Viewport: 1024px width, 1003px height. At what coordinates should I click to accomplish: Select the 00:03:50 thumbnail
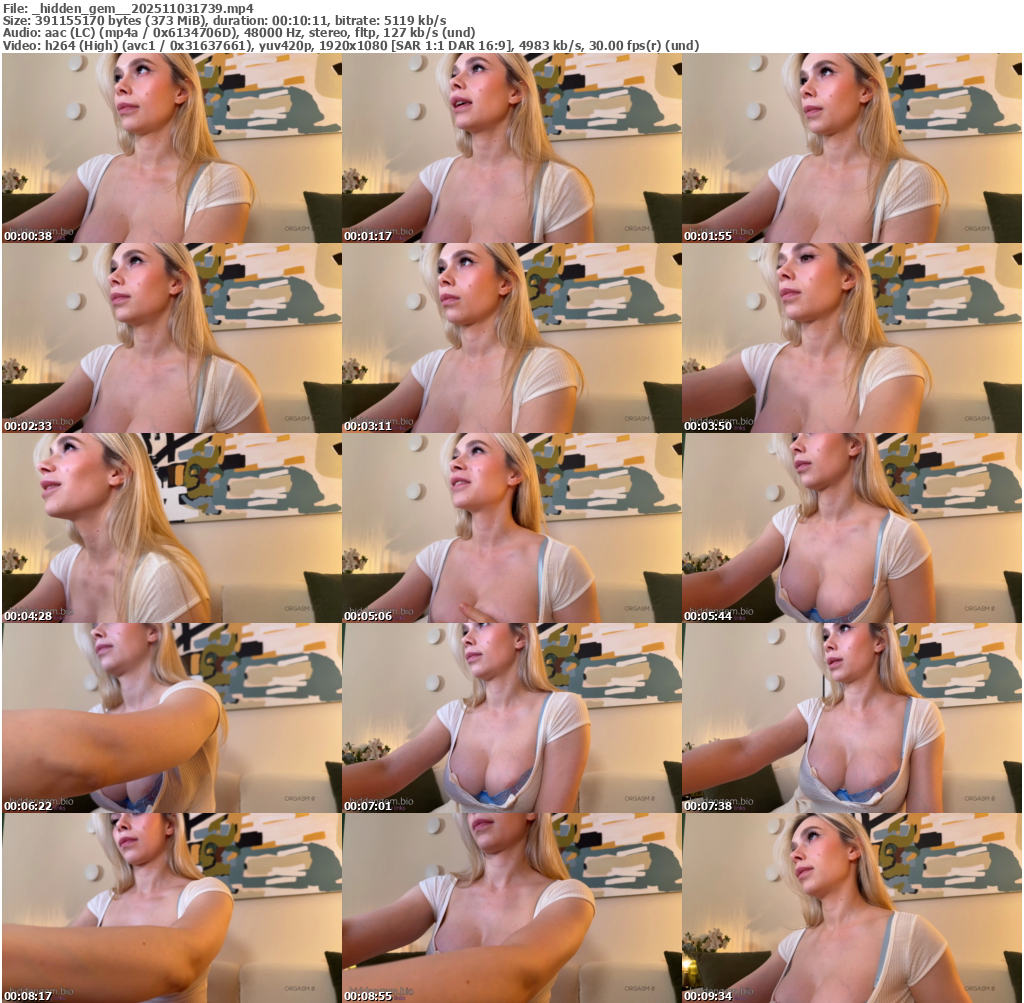[851, 338]
